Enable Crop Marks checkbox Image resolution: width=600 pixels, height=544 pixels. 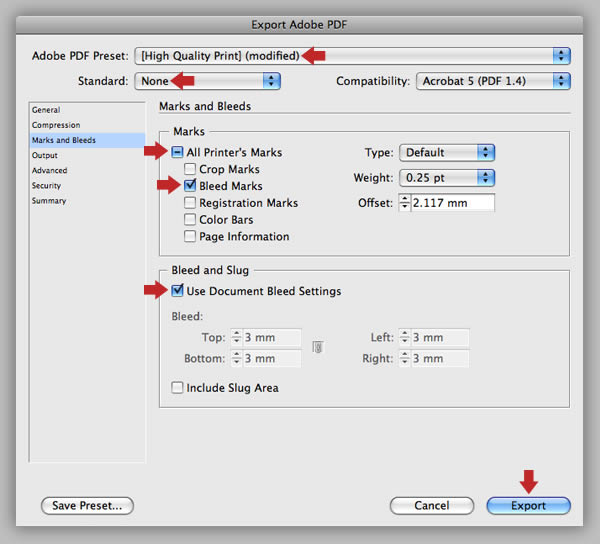tap(190, 169)
